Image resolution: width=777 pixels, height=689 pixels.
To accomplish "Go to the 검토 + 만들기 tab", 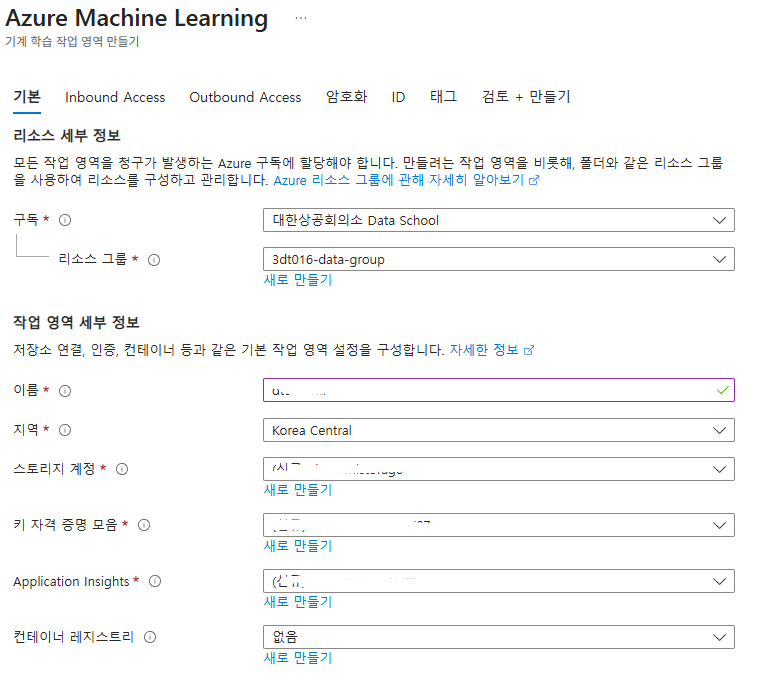I will coord(526,97).
